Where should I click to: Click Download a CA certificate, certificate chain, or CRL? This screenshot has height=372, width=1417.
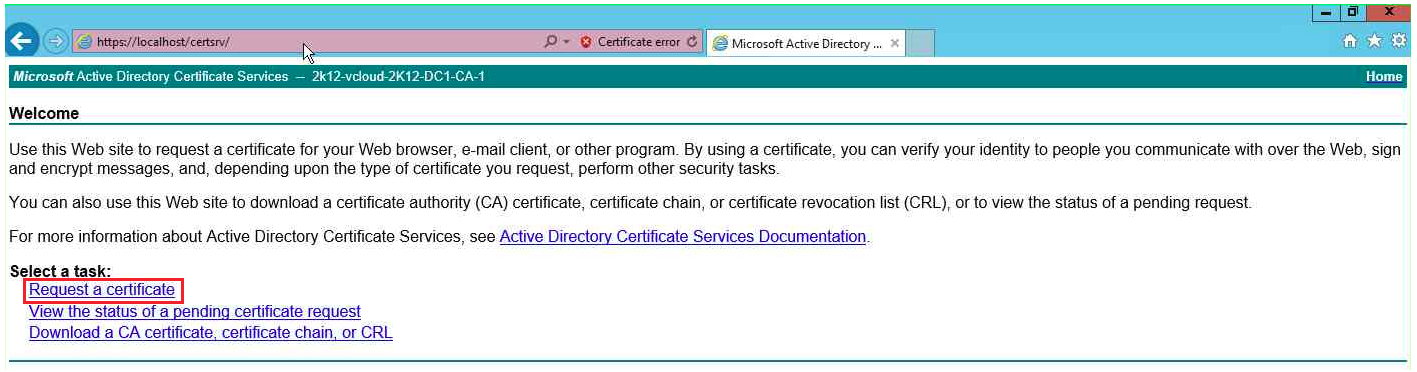(211, 333)
